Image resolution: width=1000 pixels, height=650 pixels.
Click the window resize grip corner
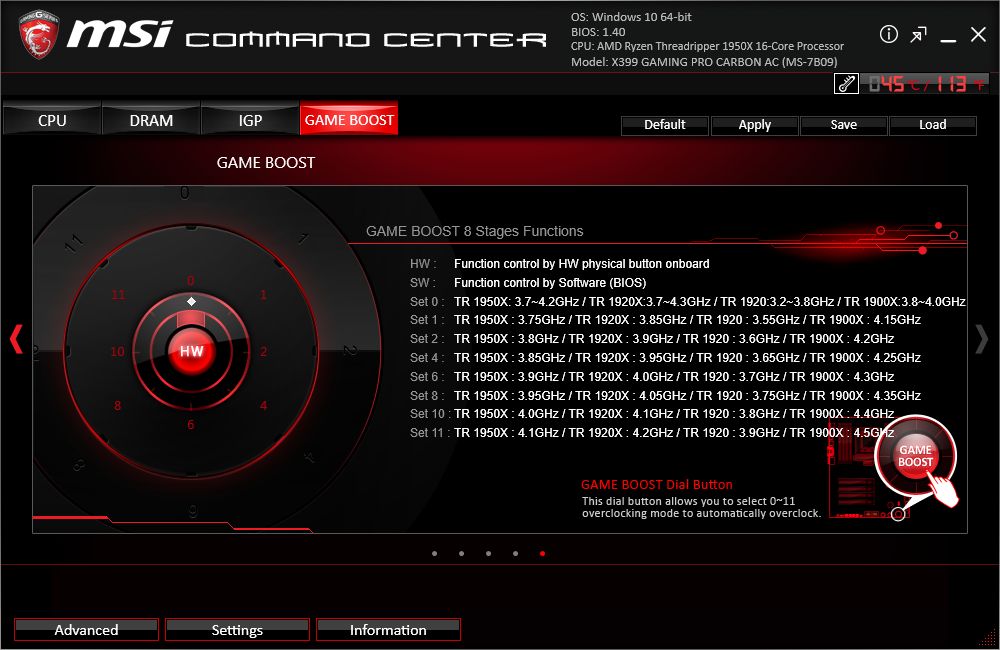989,639
